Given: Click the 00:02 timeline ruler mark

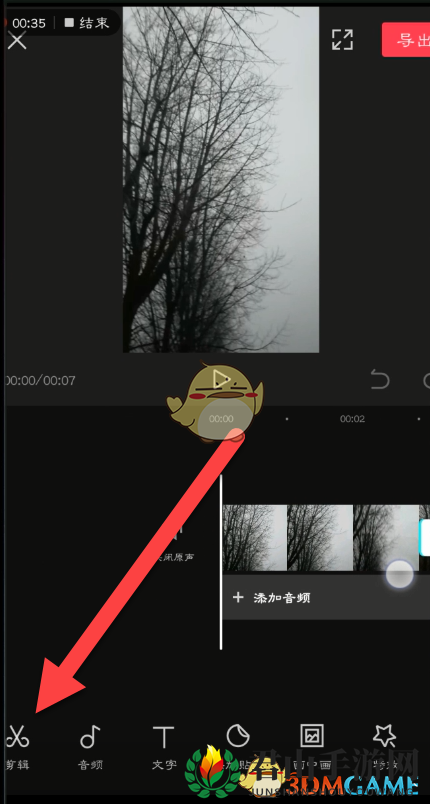Looking at the screenshot, I should pos(352,419).
